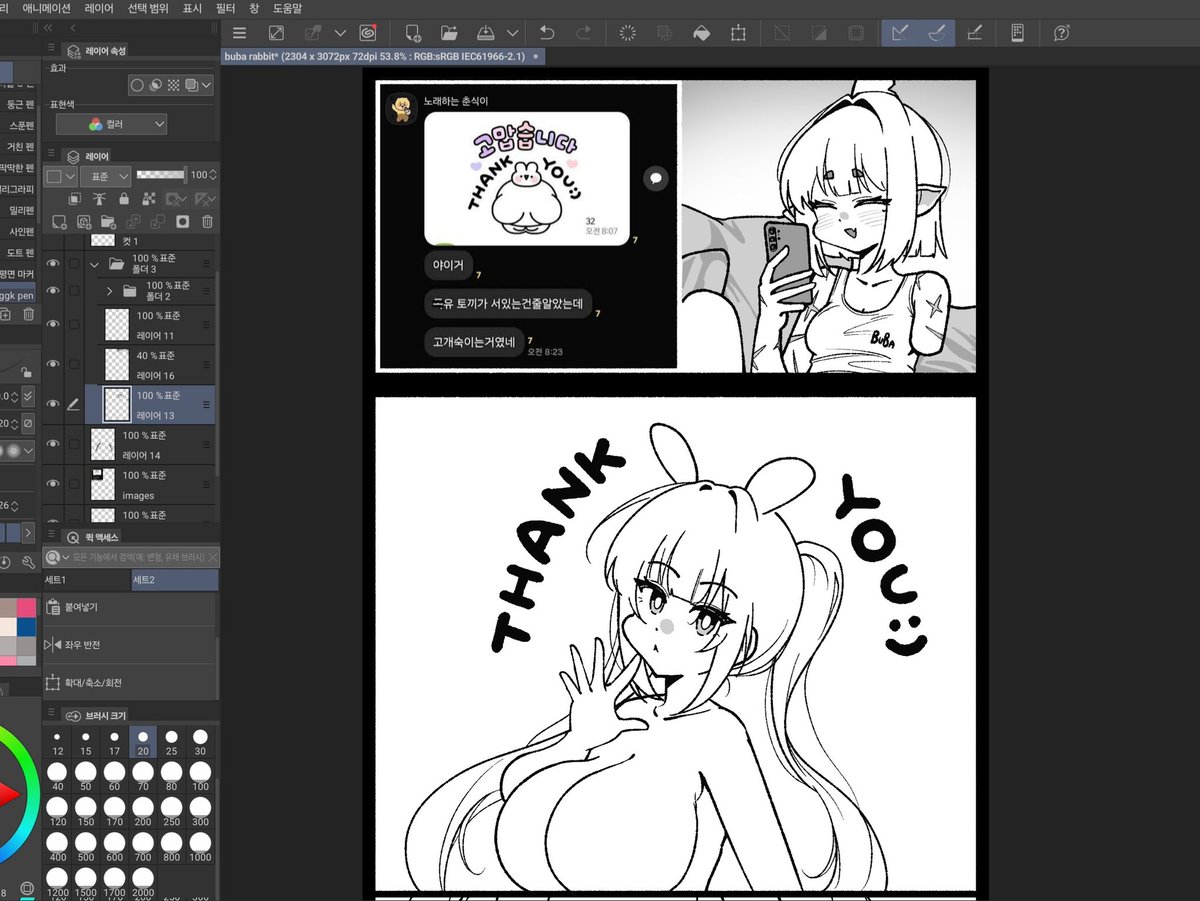Screen dimensions: 1200x901
Task: Open the 컬러 expression color dropdown
Action: tap(111, 124)
